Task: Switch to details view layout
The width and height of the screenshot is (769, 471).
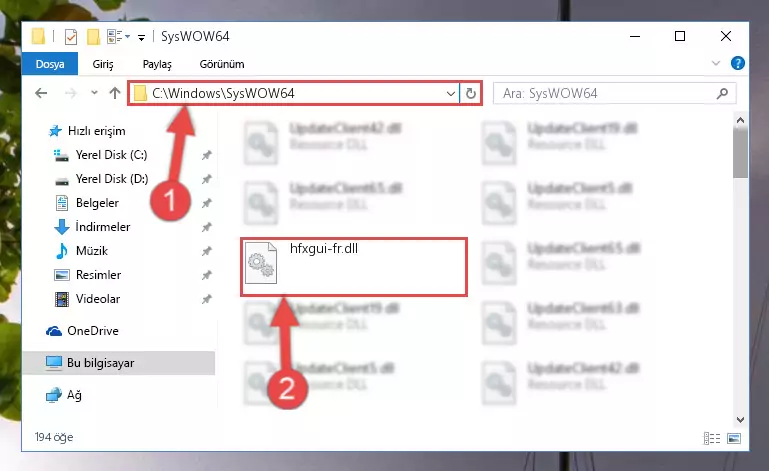Action: click(x=712, y=438)
